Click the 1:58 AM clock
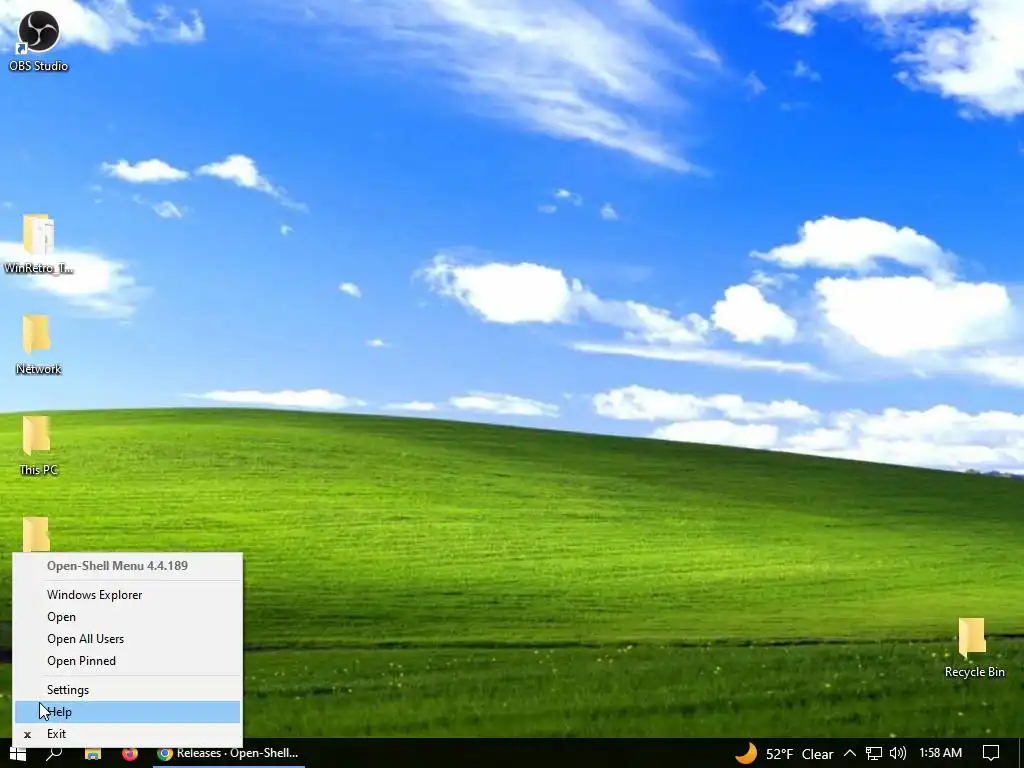Screen dimensions: 1024x768 [940, 754]
